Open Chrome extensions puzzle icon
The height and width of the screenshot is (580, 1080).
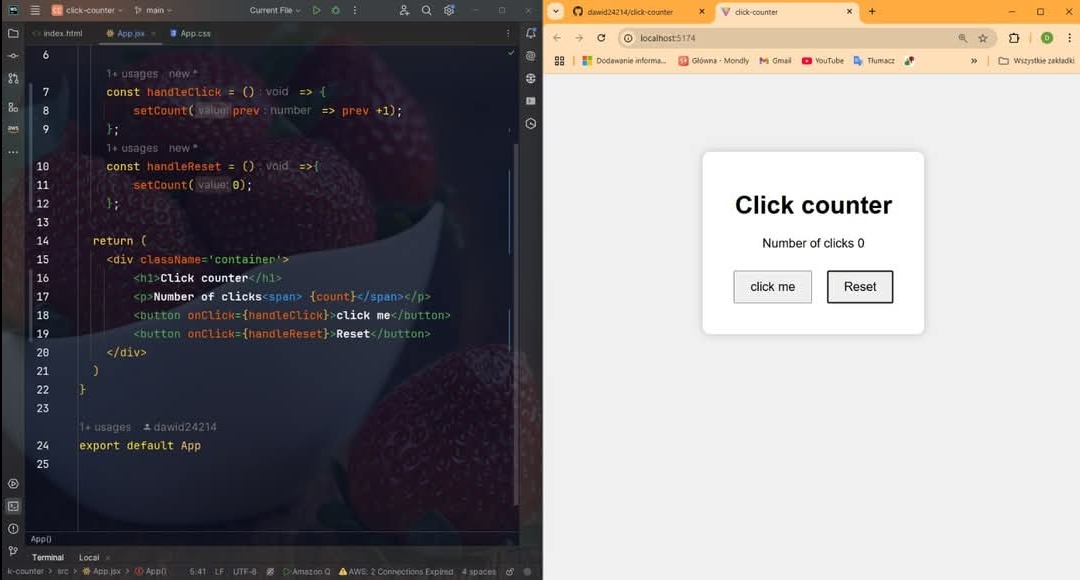(1013, 37)
